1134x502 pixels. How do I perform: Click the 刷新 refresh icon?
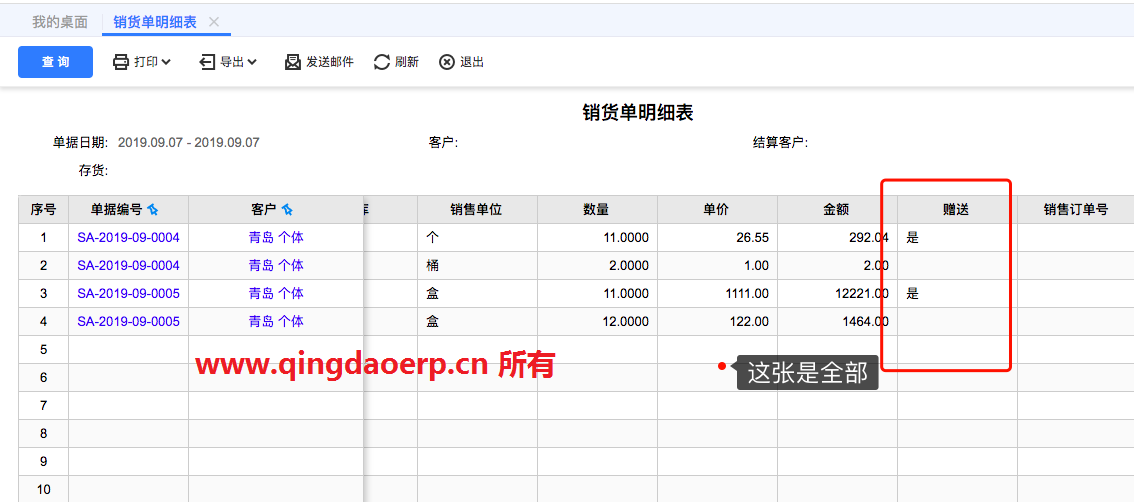coord(382,62)
